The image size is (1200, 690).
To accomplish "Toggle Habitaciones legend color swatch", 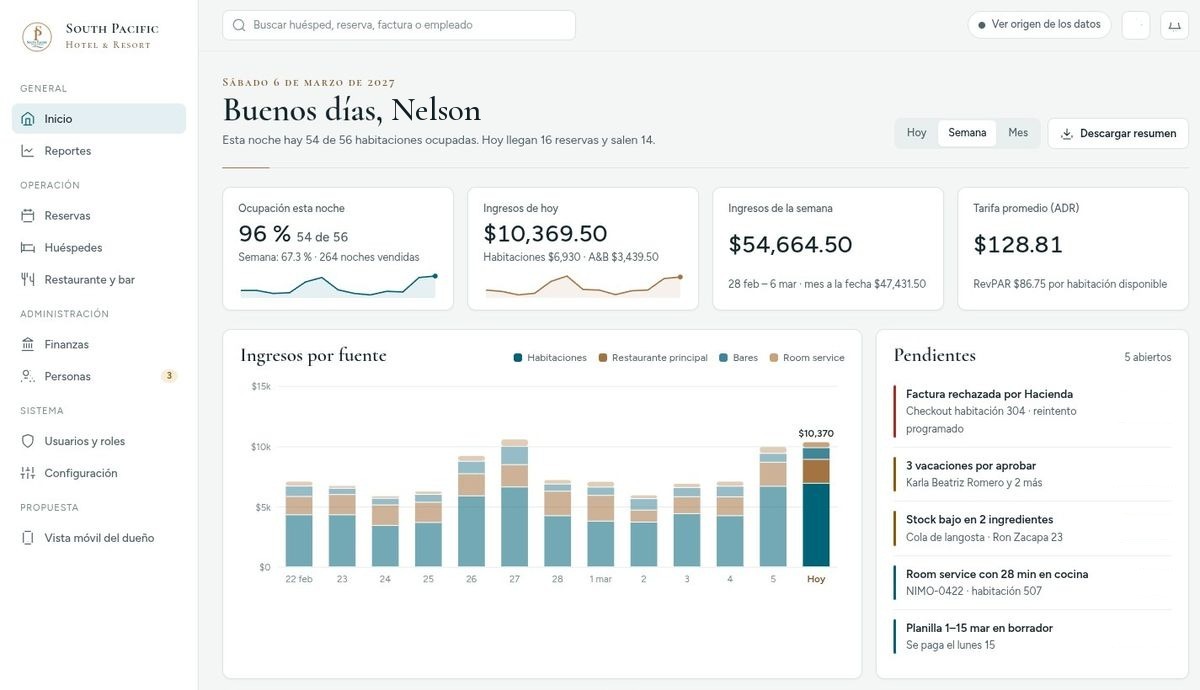I will tap(518, 358).
